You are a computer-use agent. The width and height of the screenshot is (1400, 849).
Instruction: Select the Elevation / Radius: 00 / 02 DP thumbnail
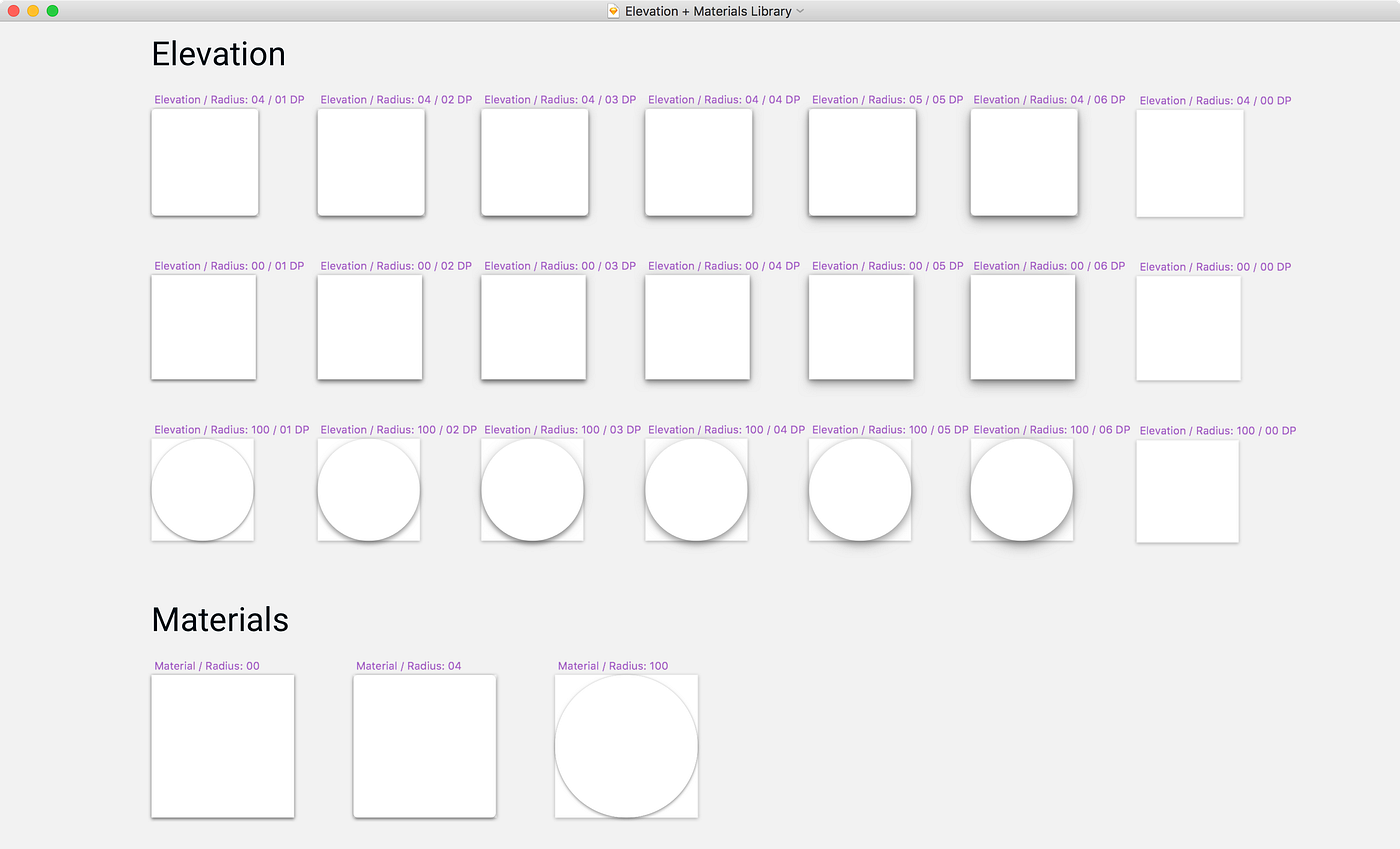pos(369,327)
